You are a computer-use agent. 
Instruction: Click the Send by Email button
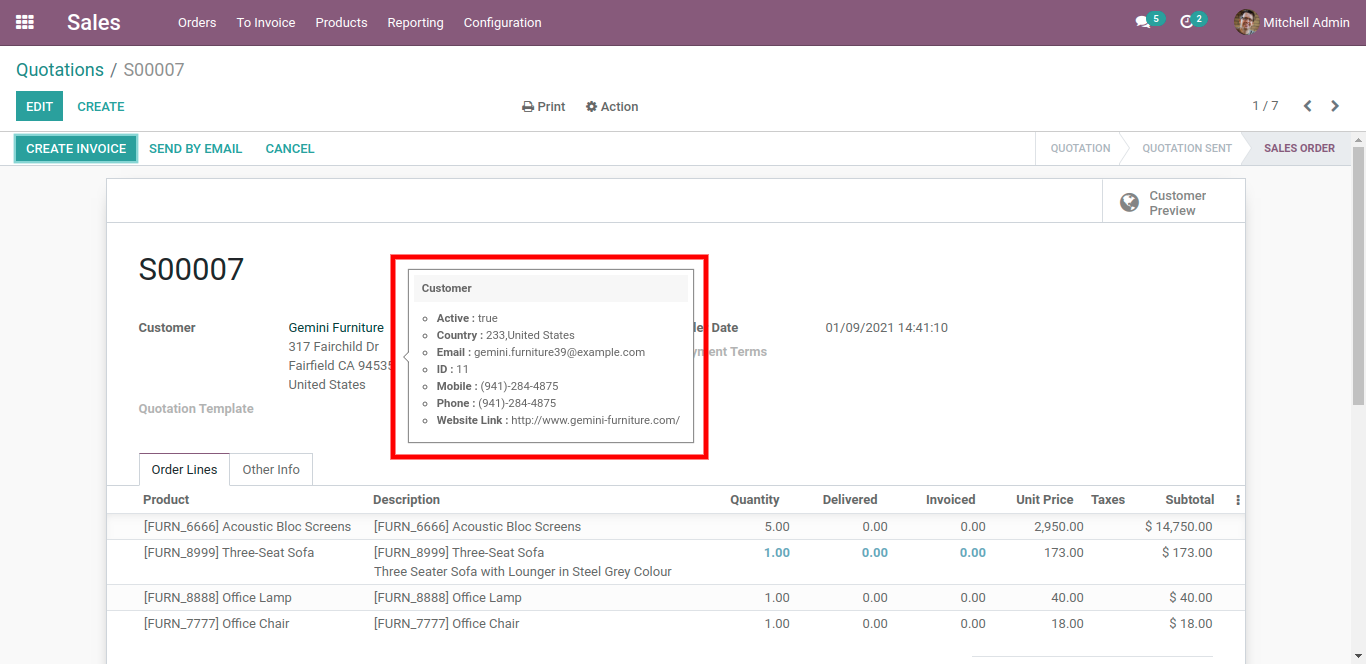(x=195, y=149)
